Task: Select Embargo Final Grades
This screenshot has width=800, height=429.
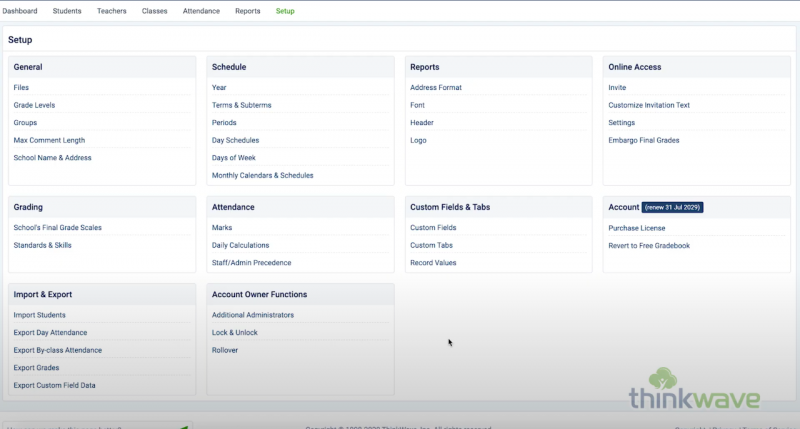Action: click(643, 140)
